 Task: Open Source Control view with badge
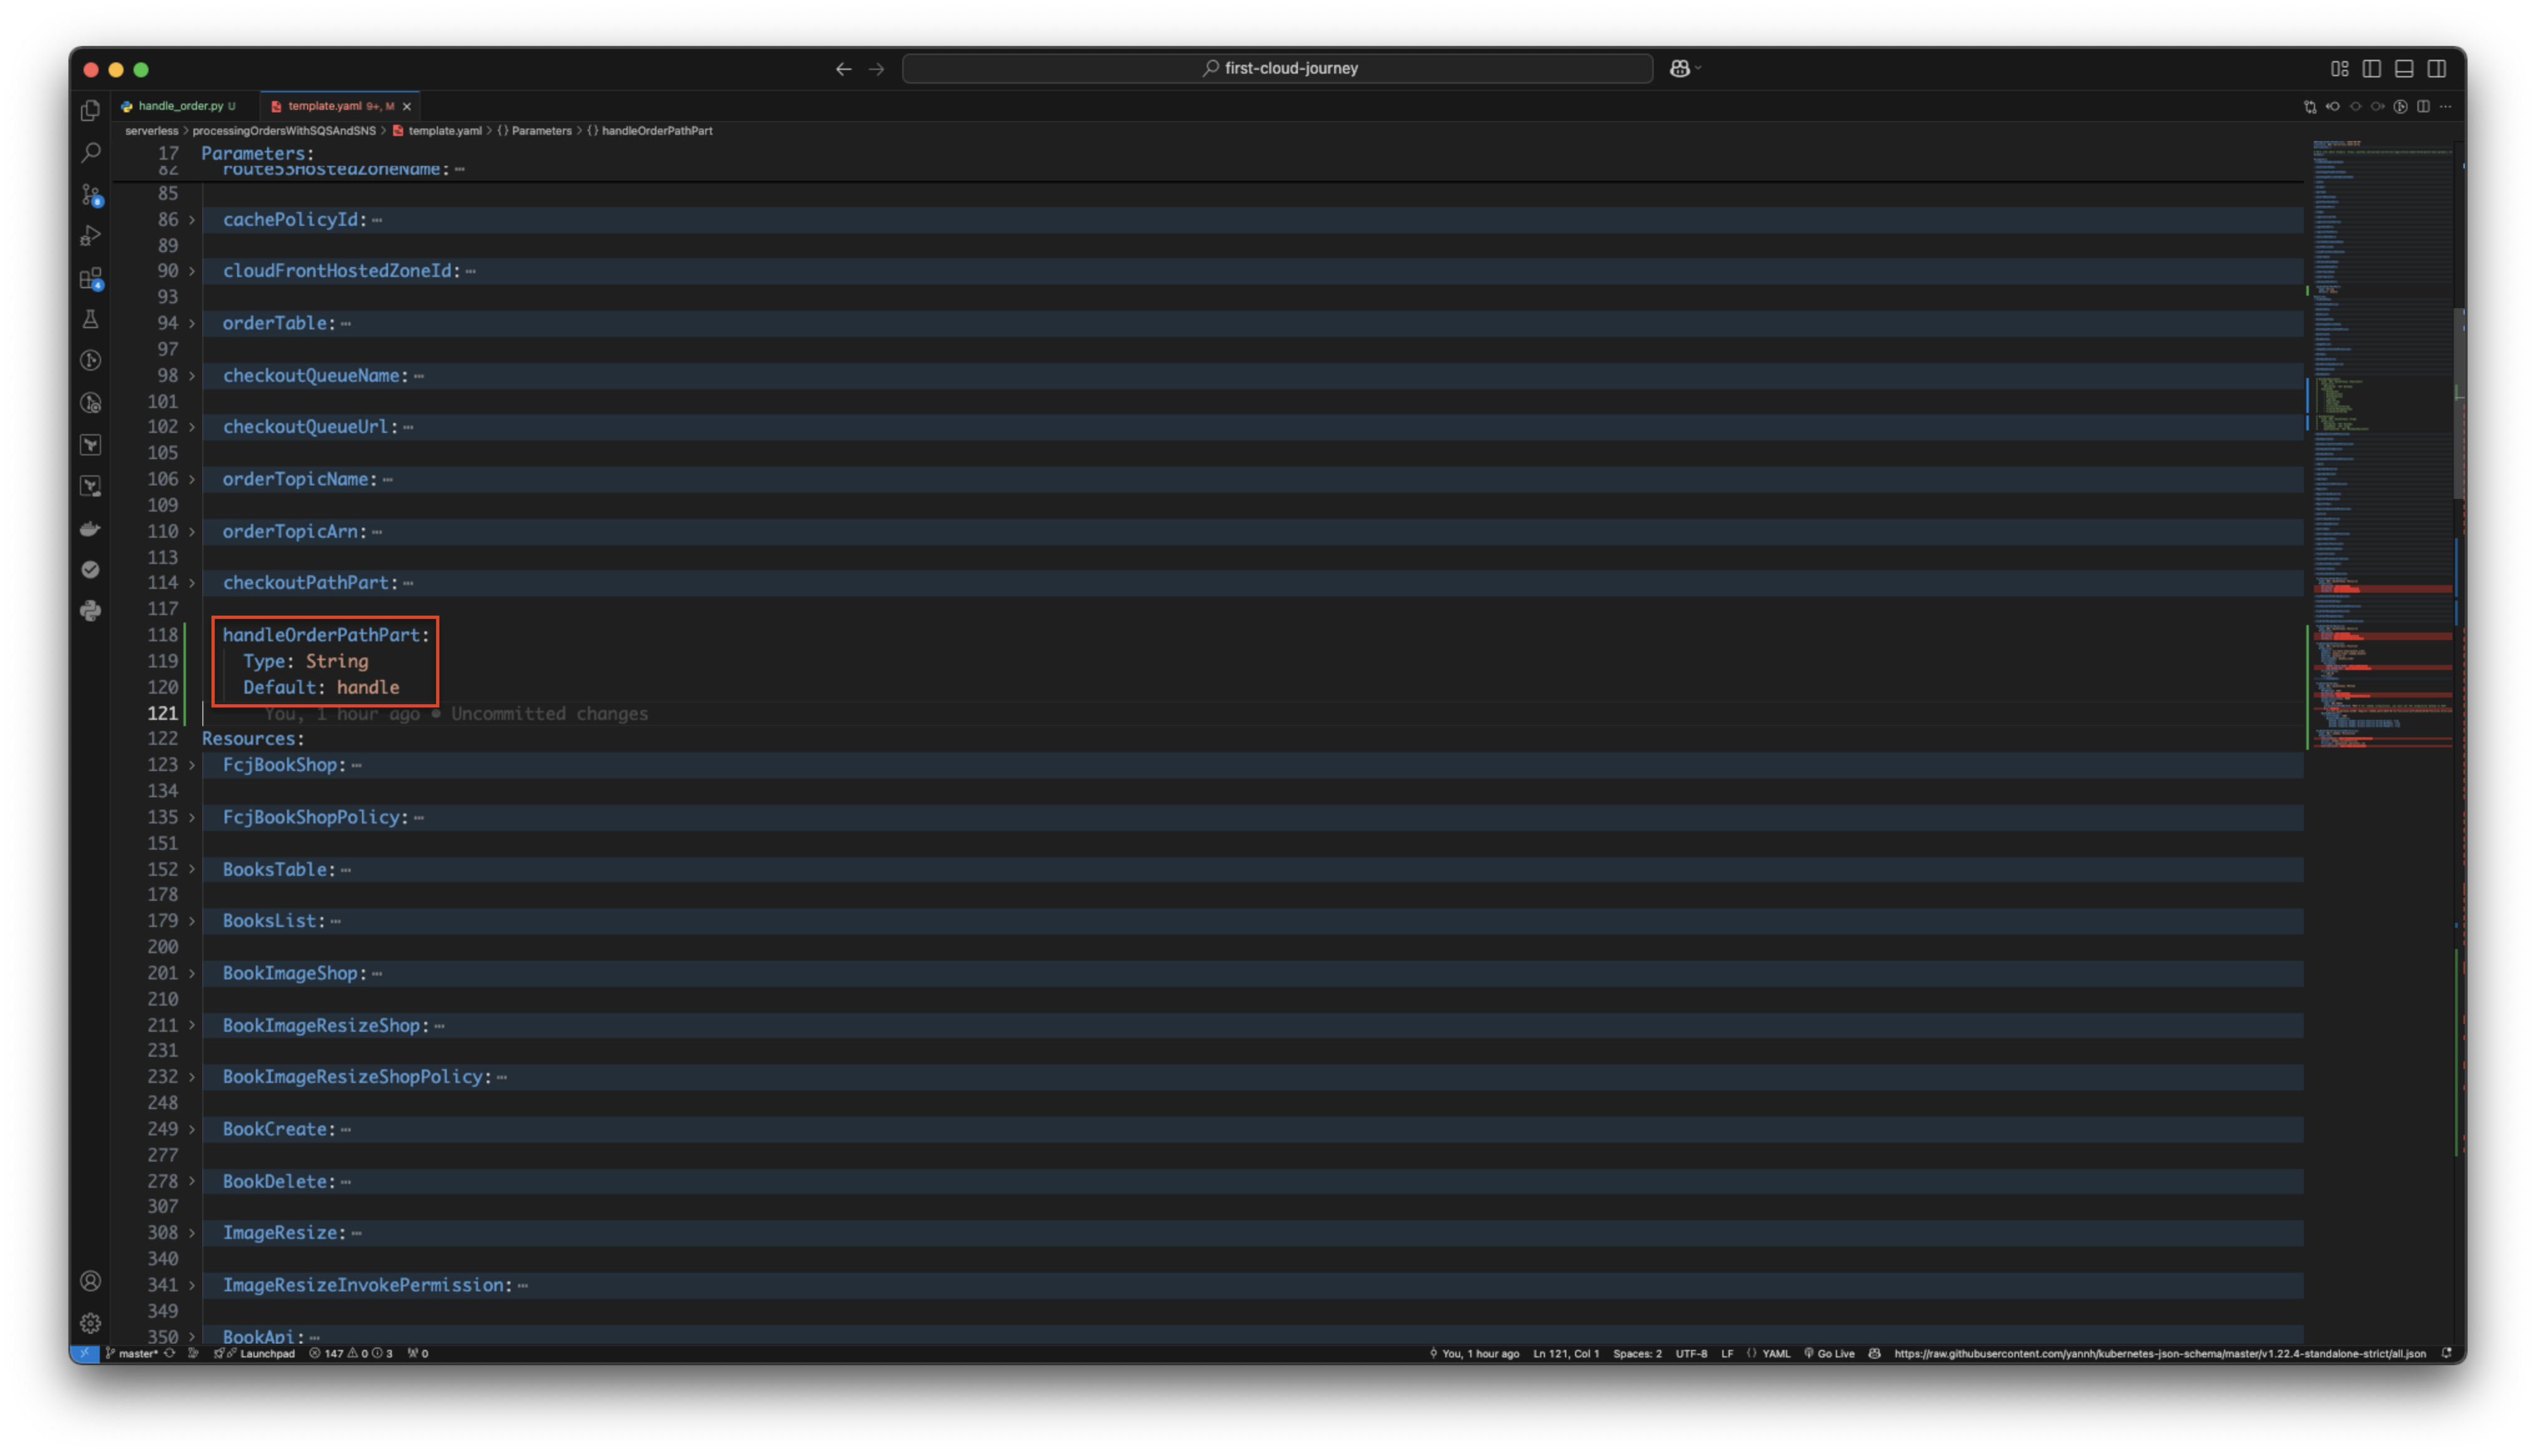pyautogui.click(x=90, y=194)
